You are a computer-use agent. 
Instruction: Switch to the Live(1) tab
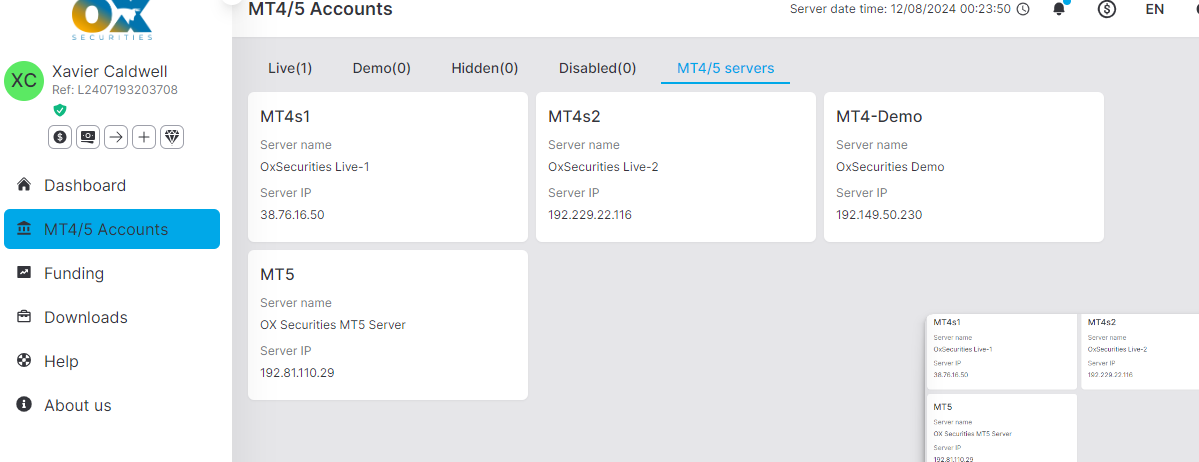pos(290,68)
